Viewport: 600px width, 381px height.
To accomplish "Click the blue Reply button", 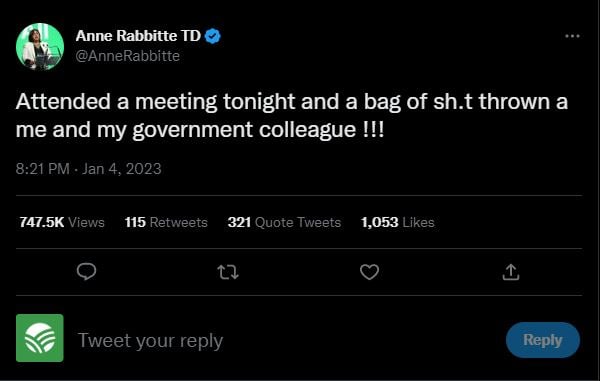I will (x=543, y=340).
